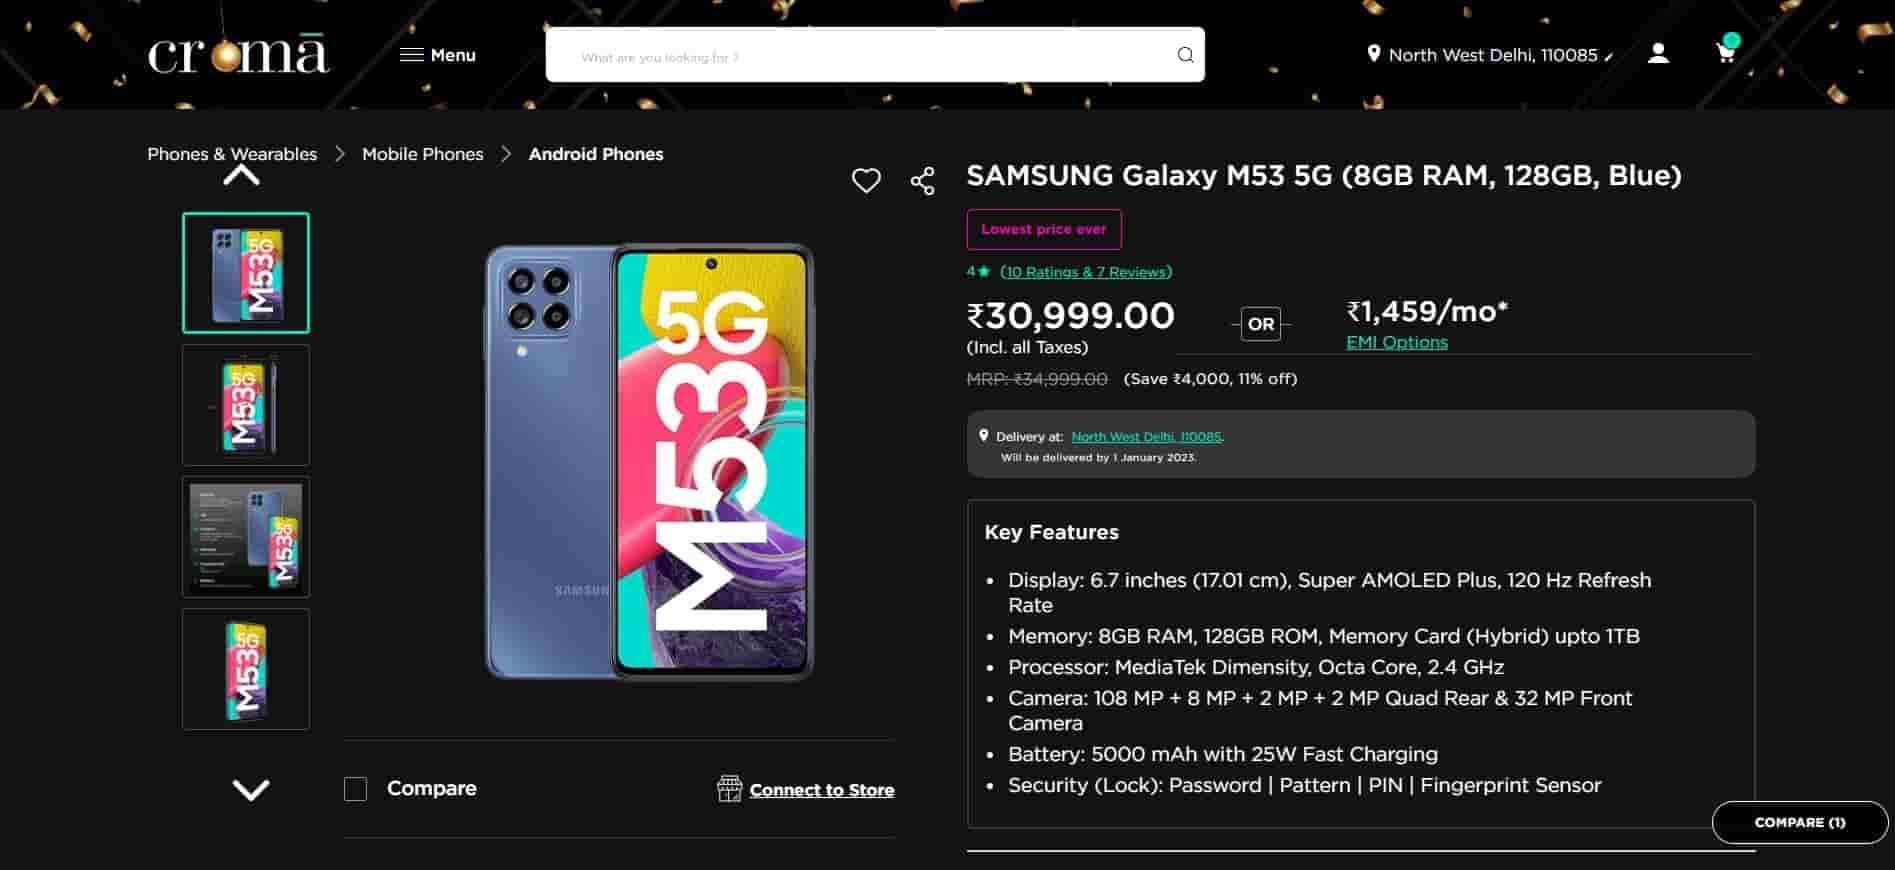Click the share icon
This screenshot has width=1895, height=870.
[x=922, y=181]
